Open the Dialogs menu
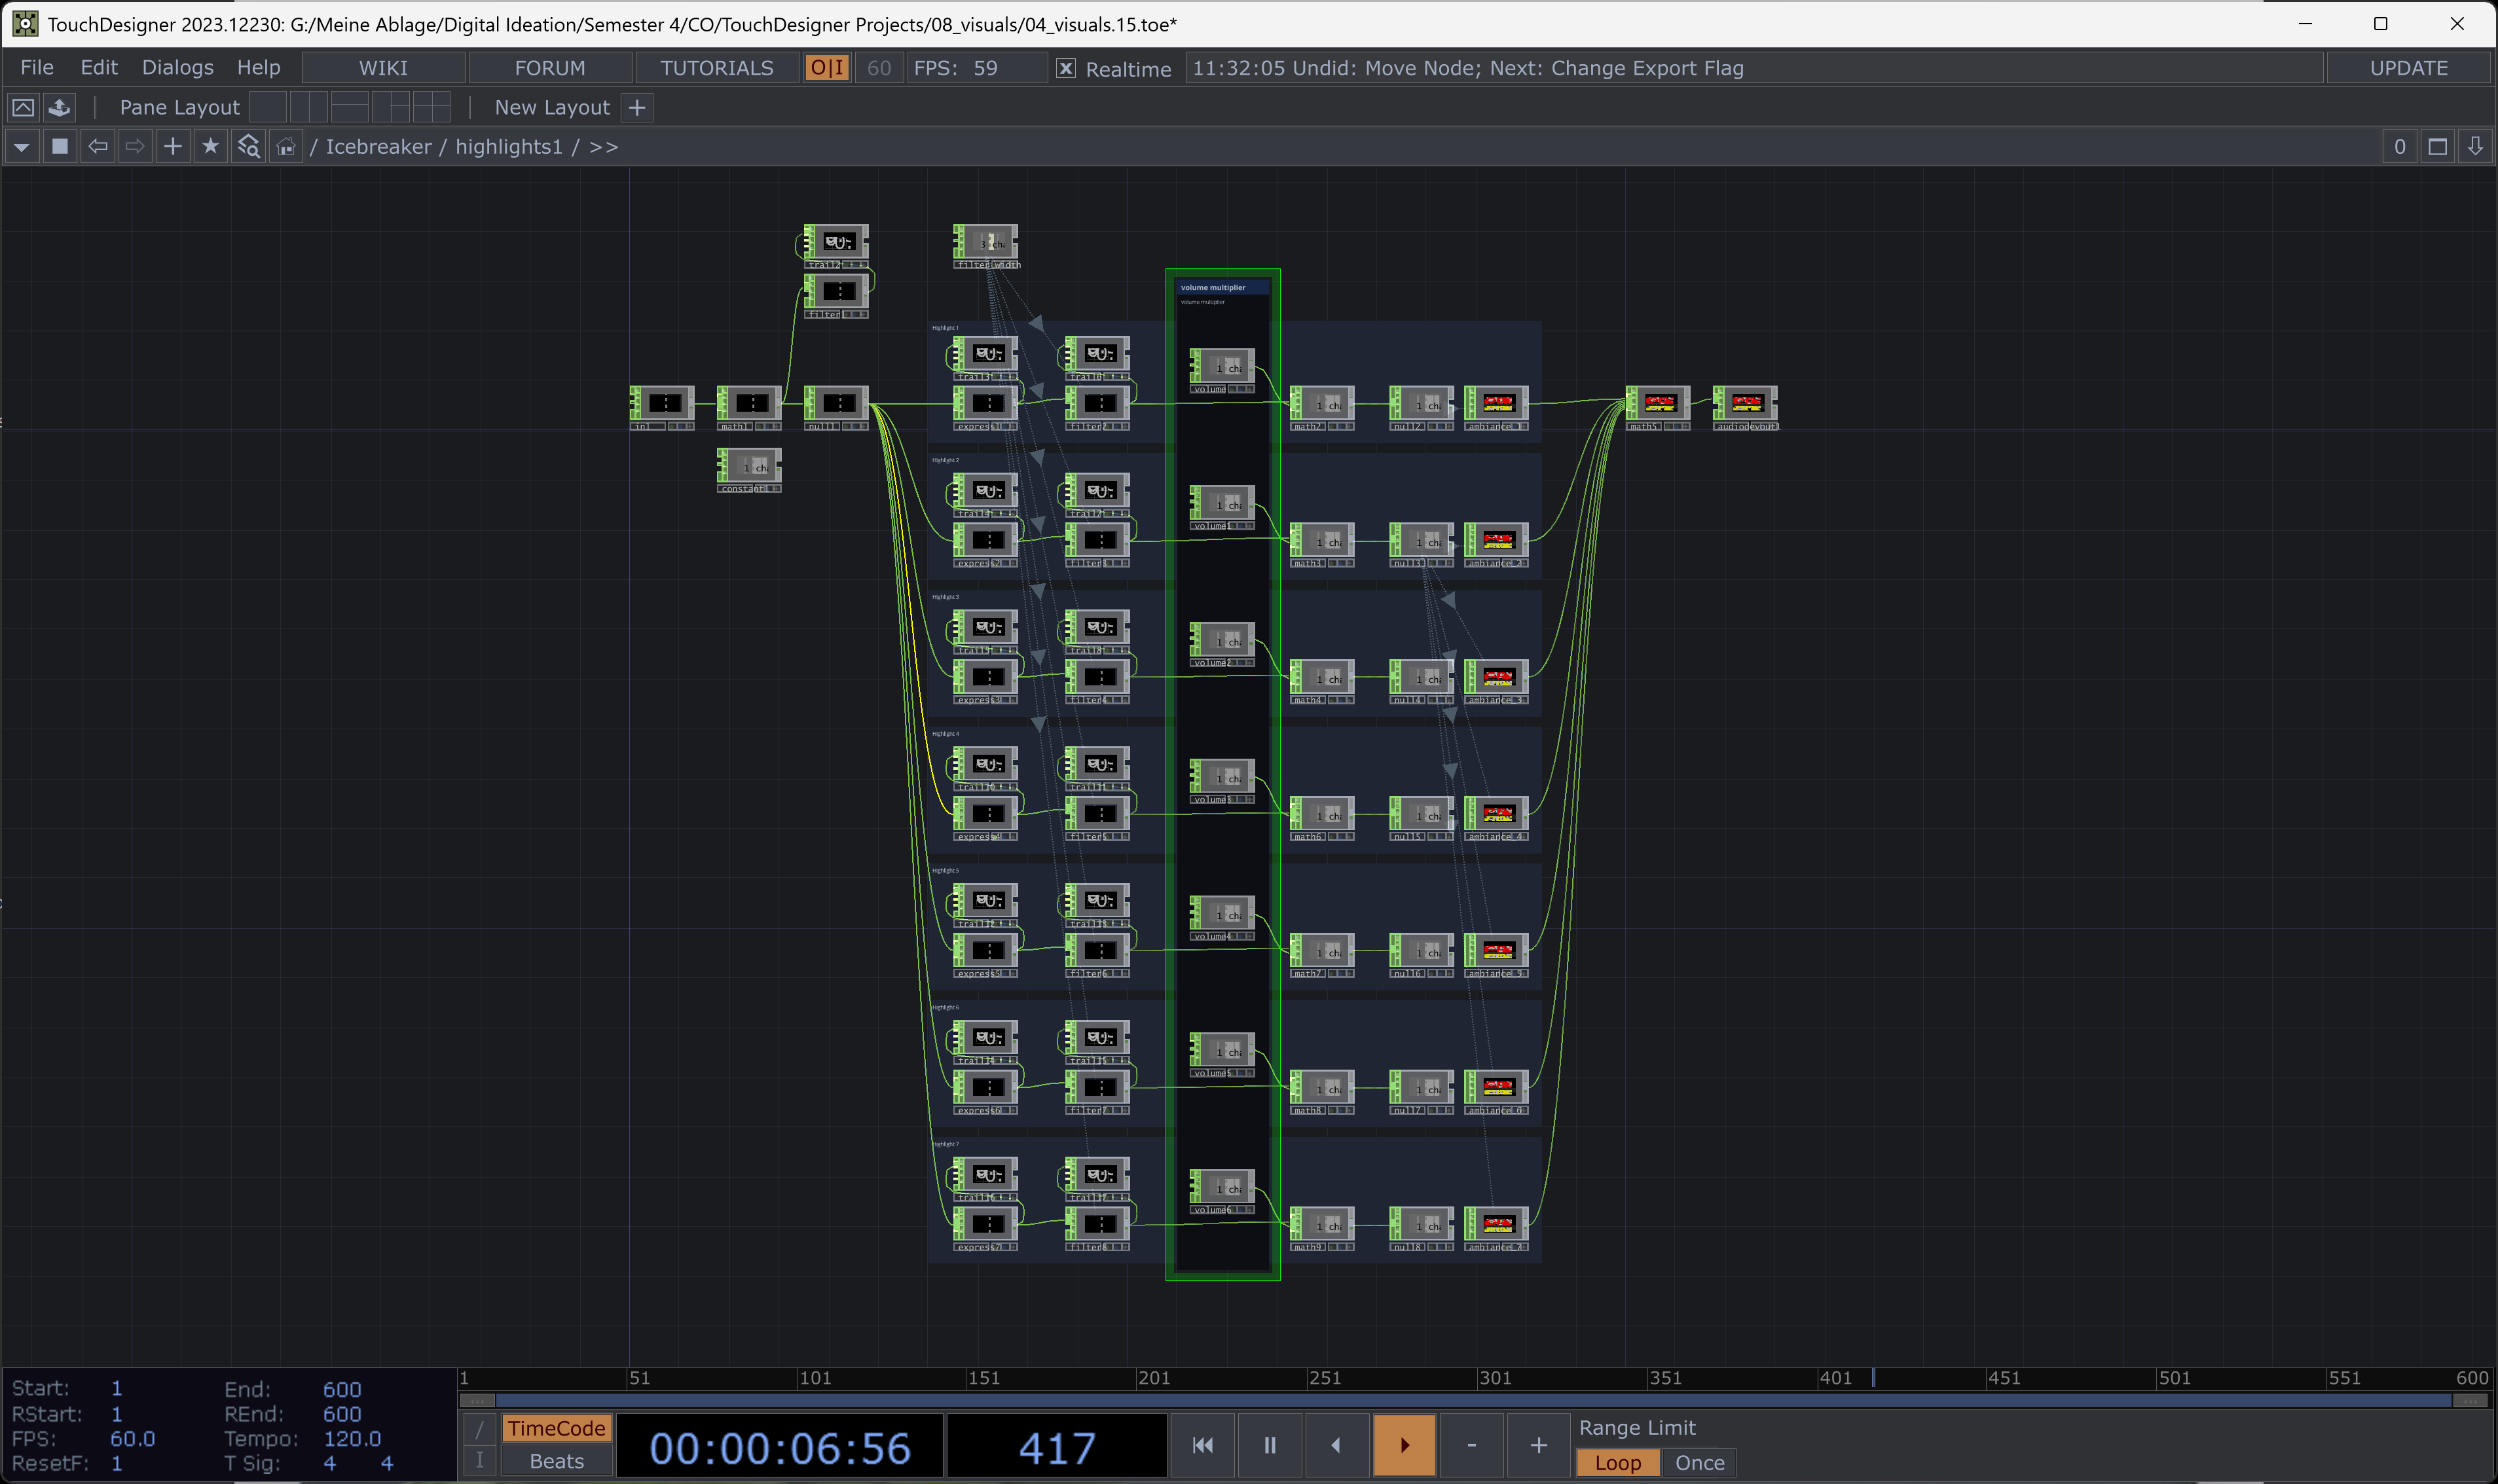 click(178, 67)
